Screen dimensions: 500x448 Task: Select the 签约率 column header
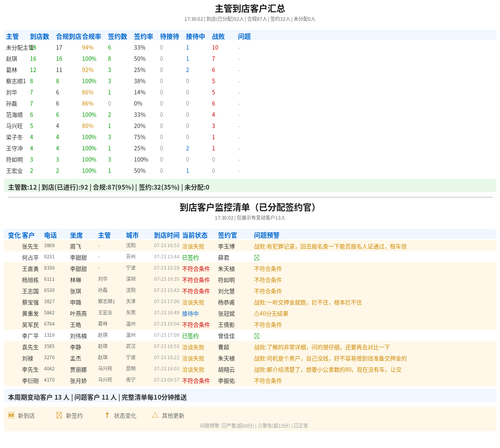[143, 36]
